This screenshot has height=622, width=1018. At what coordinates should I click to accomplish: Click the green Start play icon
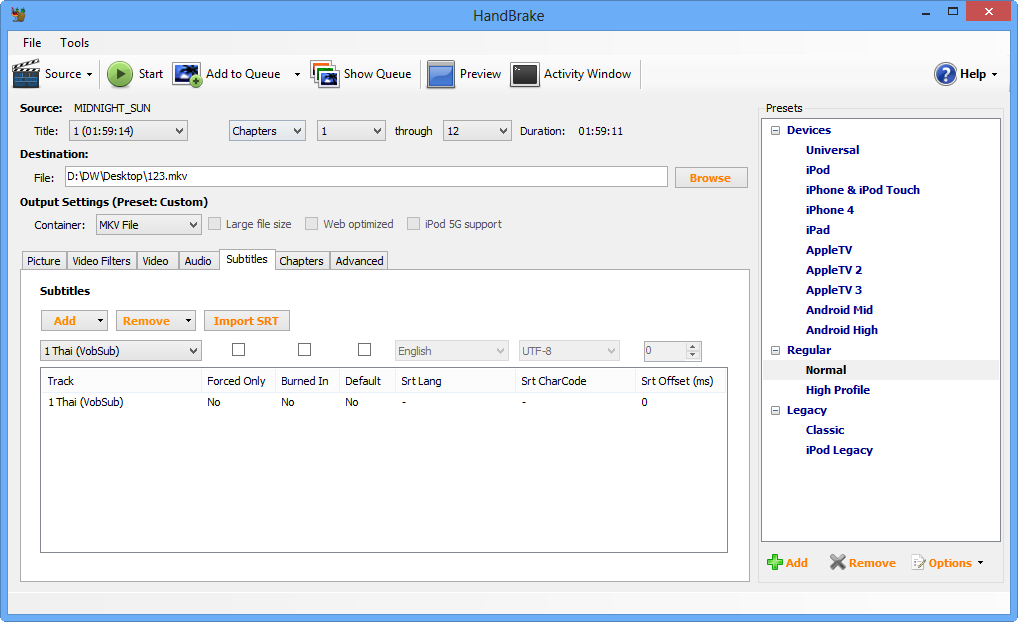[119, 74]
